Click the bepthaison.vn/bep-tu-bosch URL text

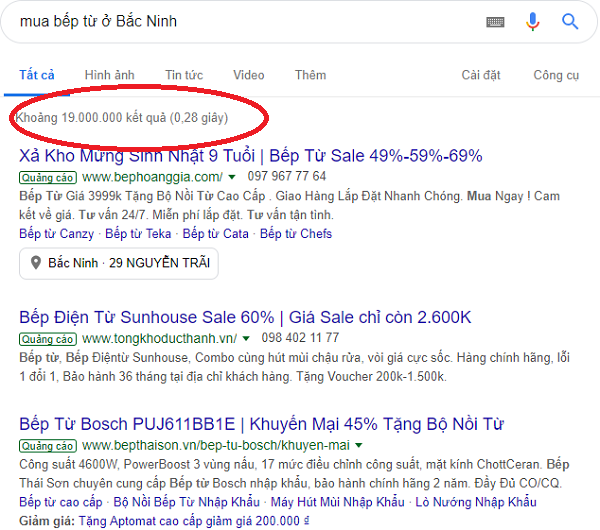[216, 445]
